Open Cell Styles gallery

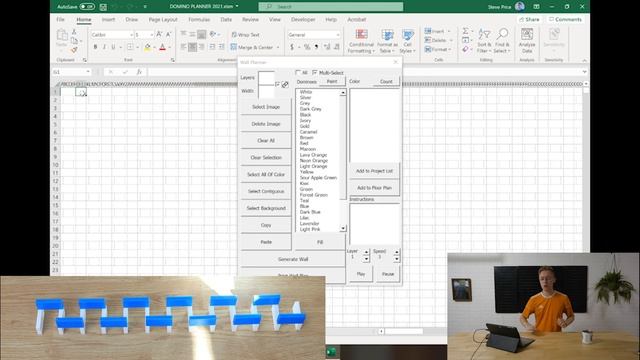(x=407, y=41)
